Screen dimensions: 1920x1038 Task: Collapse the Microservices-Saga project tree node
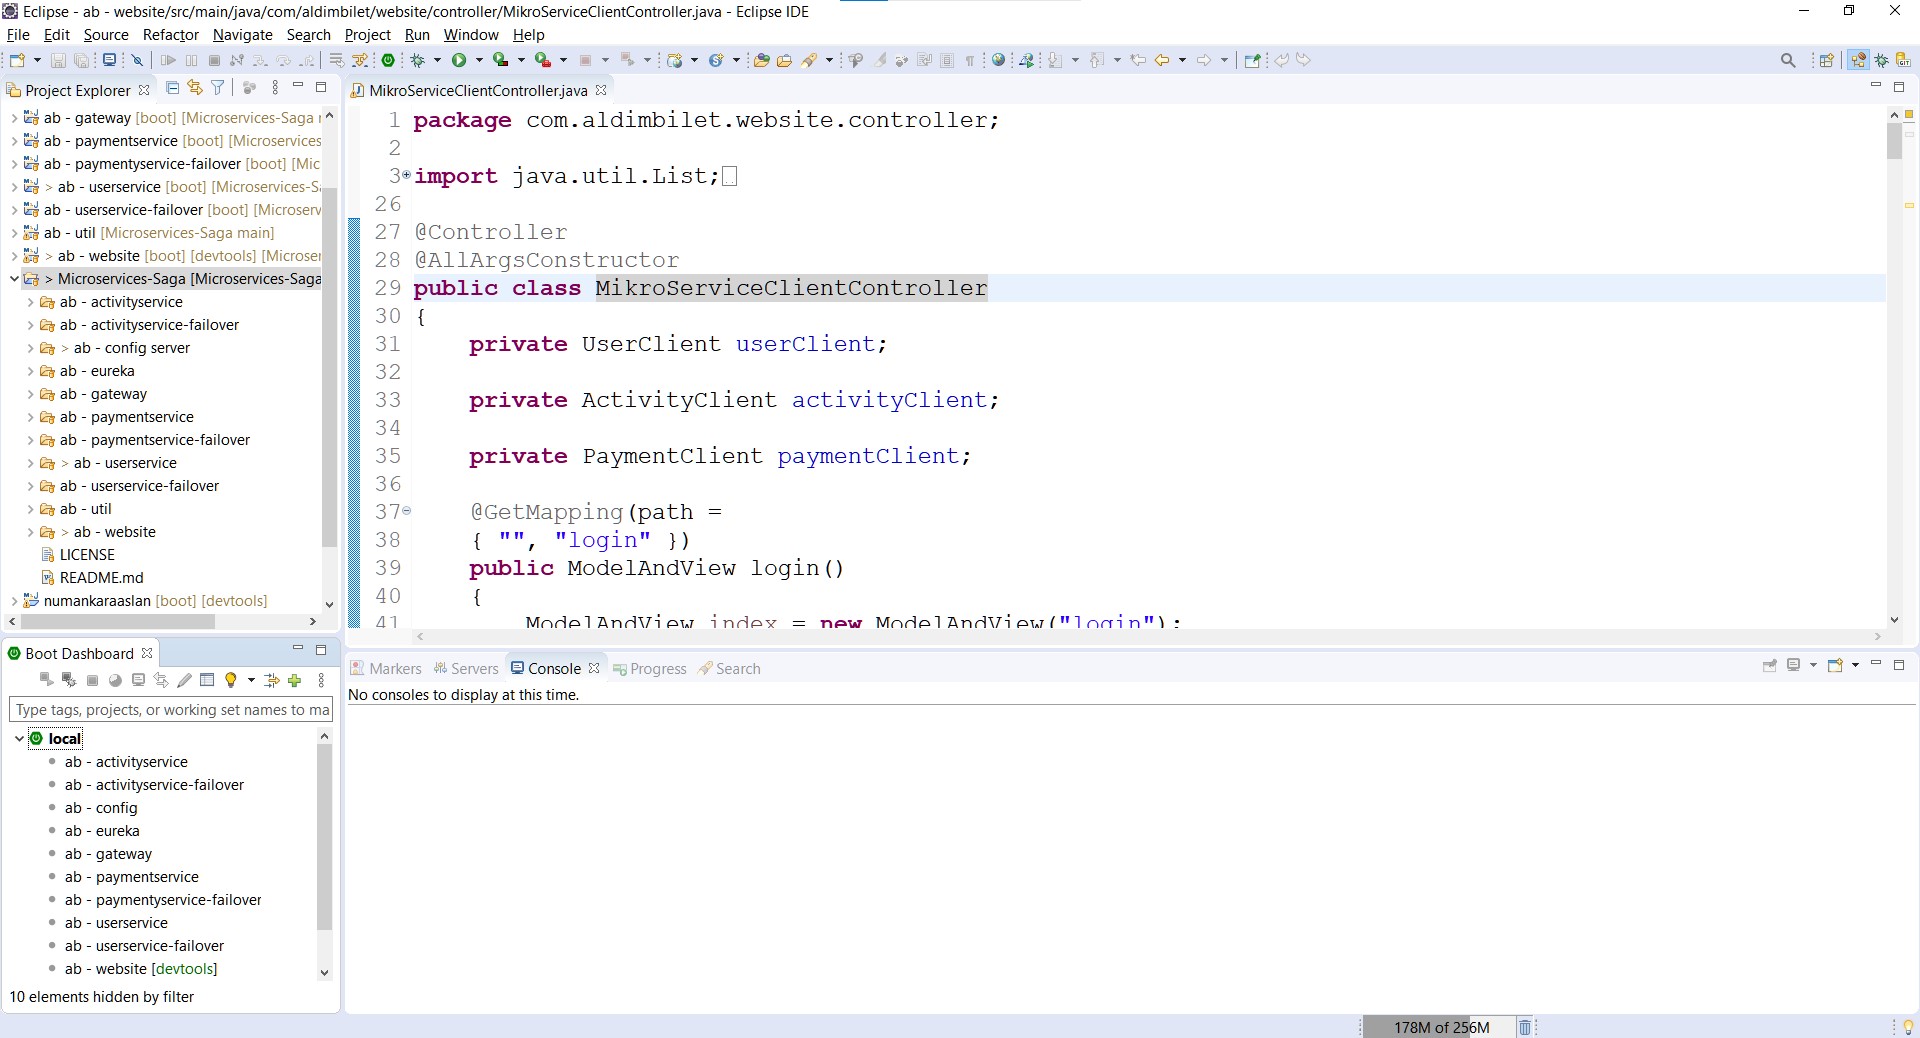pos(14,279)
